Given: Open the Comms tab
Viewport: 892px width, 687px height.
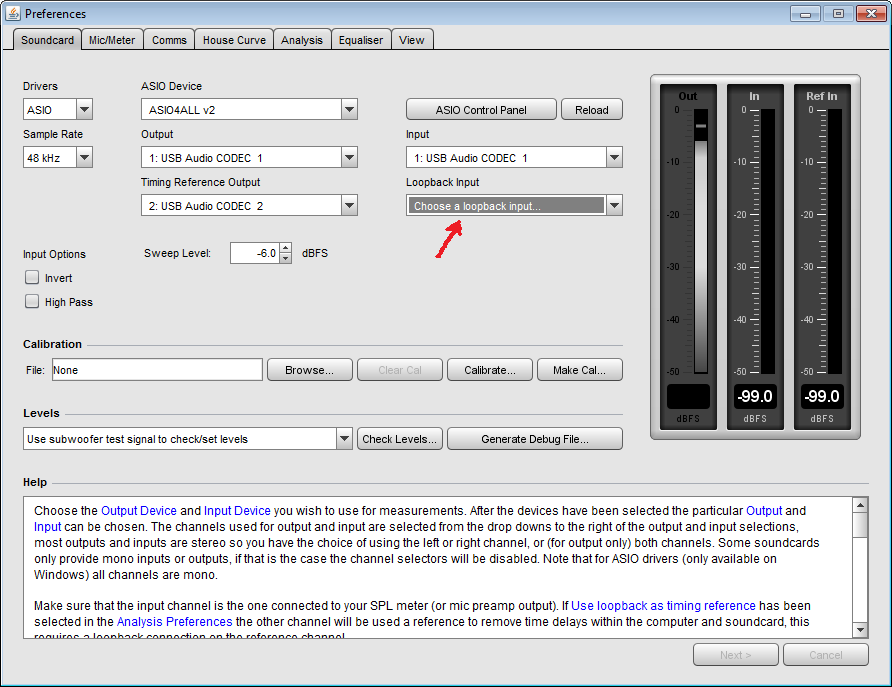Looking at the screenshot, I should (x=169, y=40).
